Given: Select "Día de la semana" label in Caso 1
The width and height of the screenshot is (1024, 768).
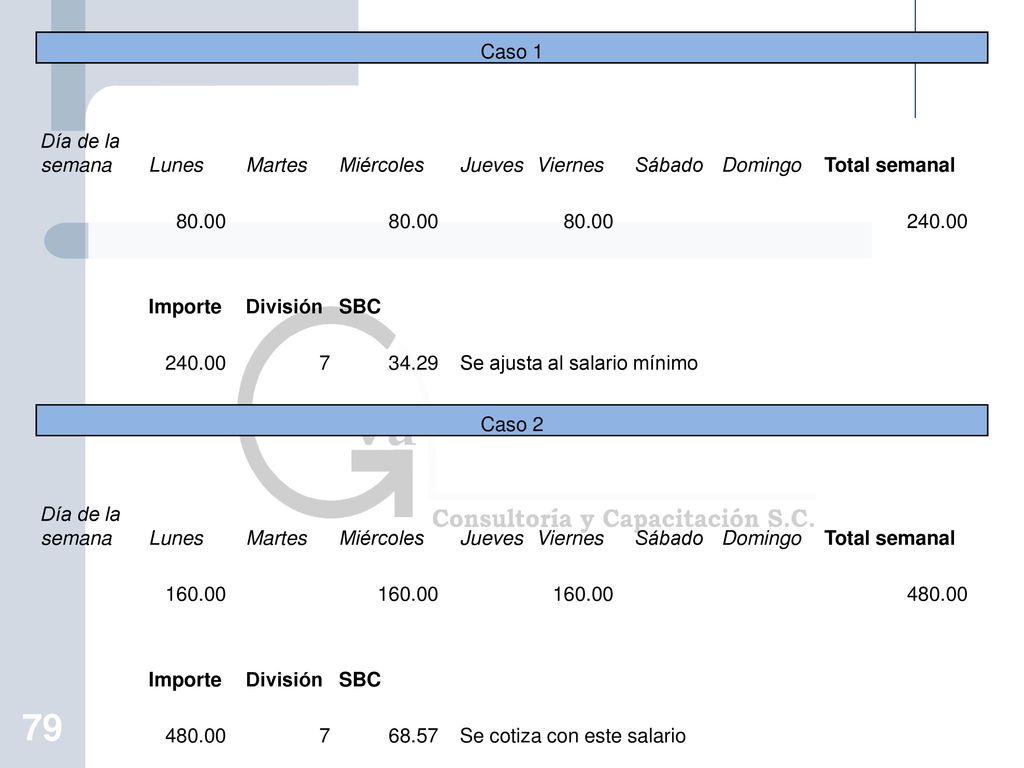Looking at the screenshot, I should [80, 153].
